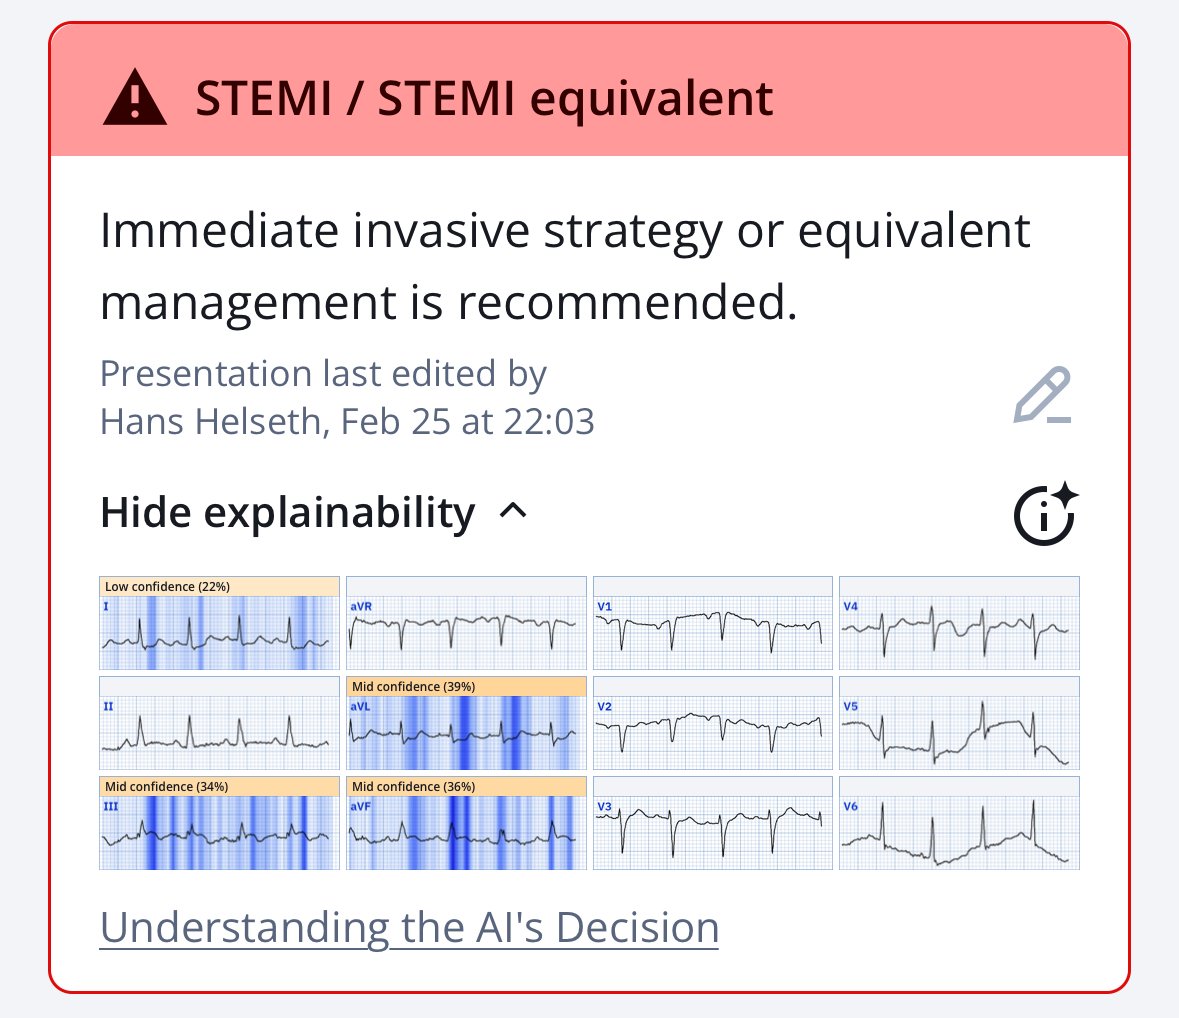
Task: Click the V5 lead ECG panel
Action: (959, 723)
